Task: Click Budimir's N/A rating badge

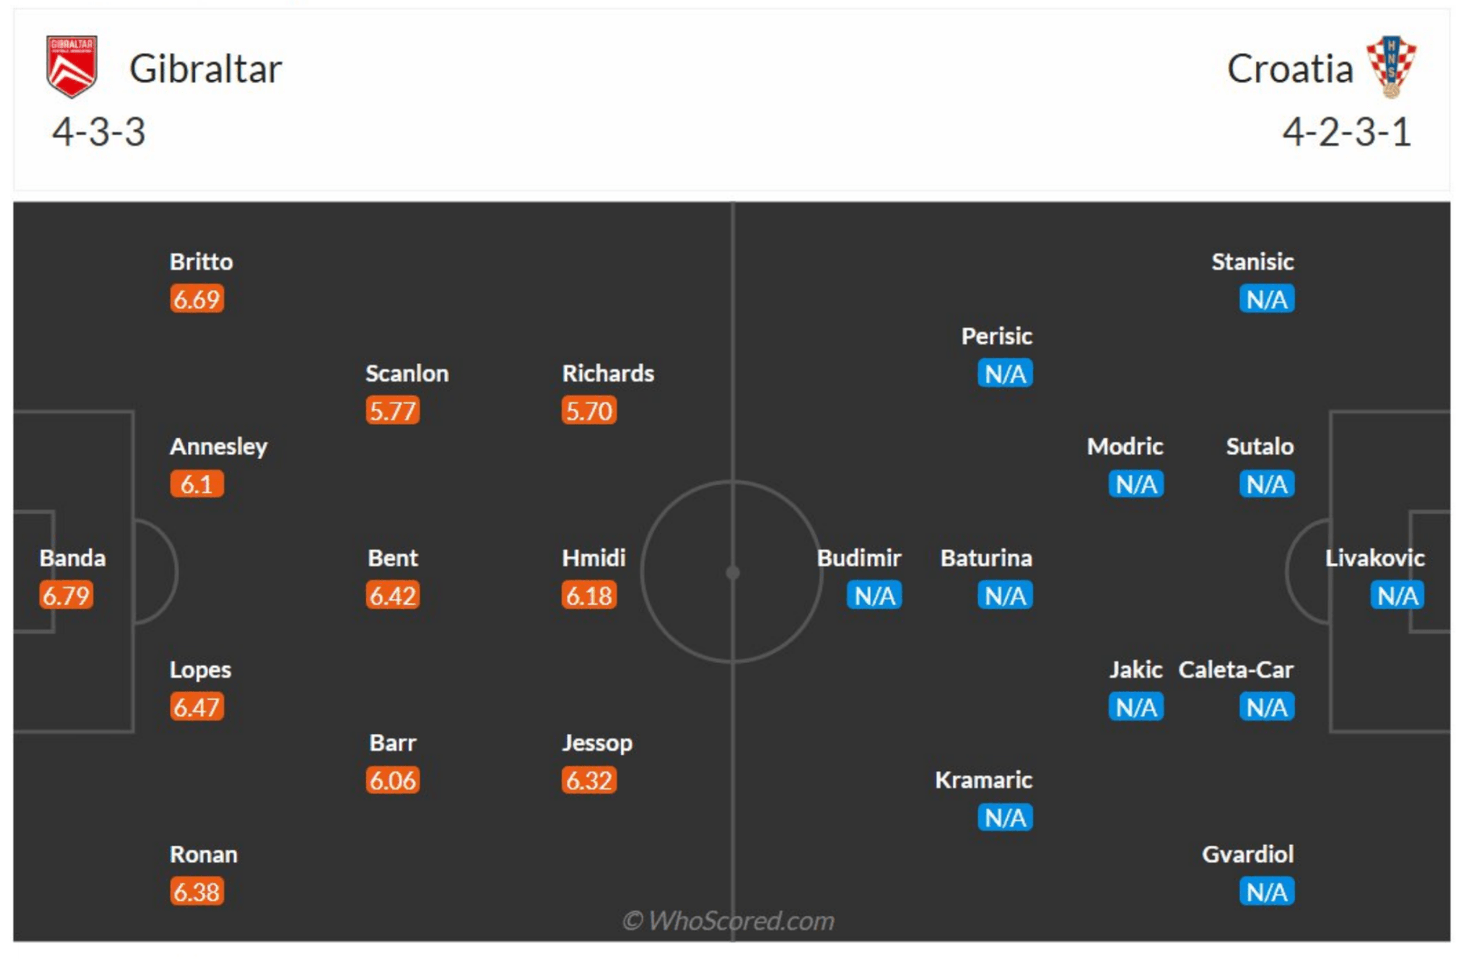Action: [x=875, y=596]
